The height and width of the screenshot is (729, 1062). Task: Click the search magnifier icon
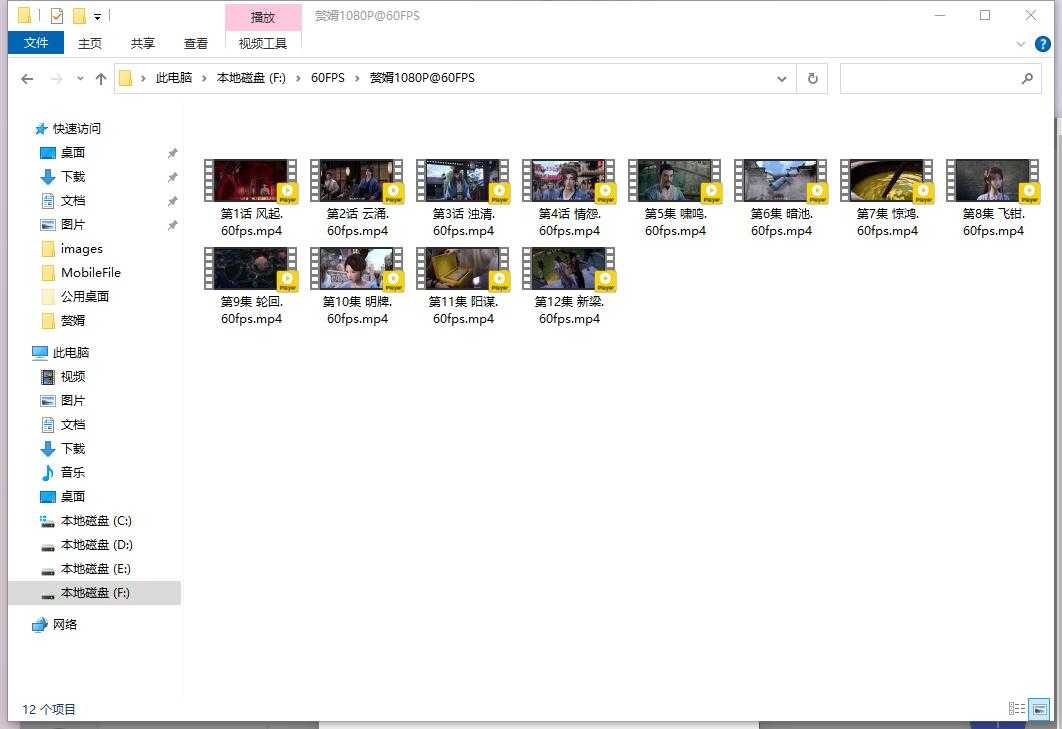[1027, 79]
